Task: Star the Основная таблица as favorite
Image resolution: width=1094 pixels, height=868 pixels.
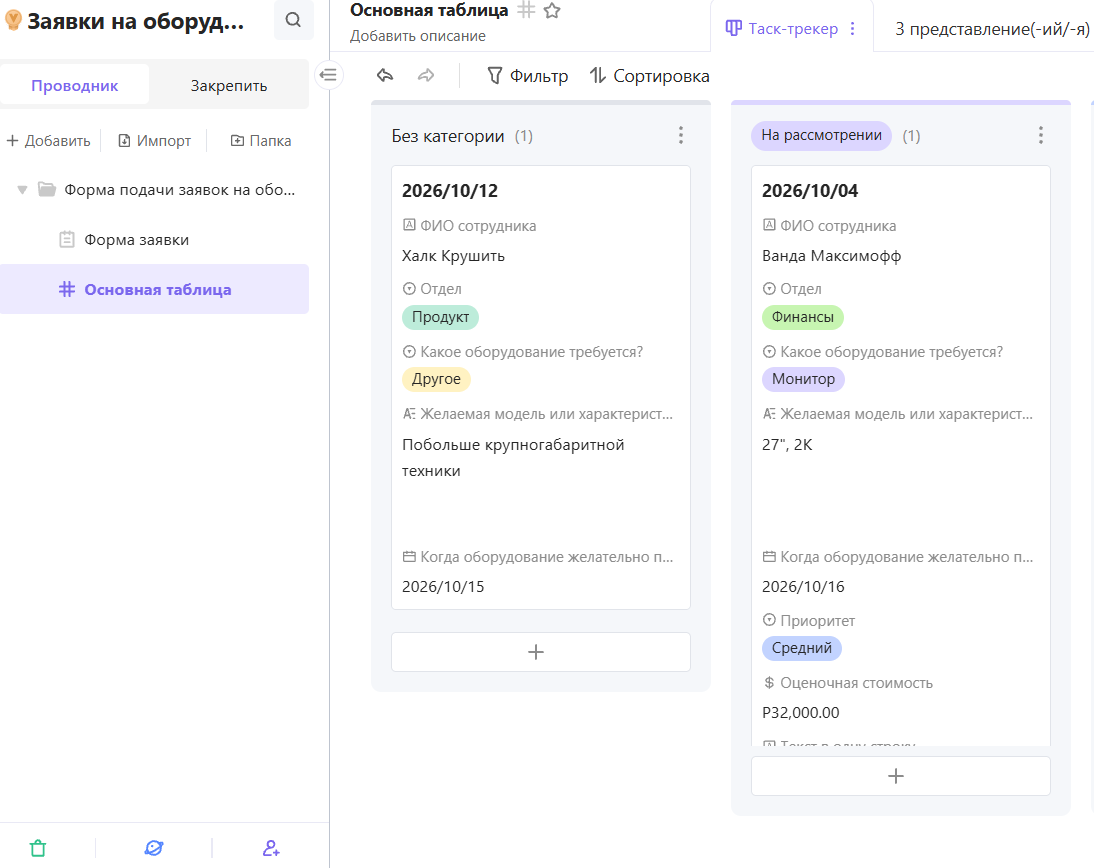Action: click(552, 10)
